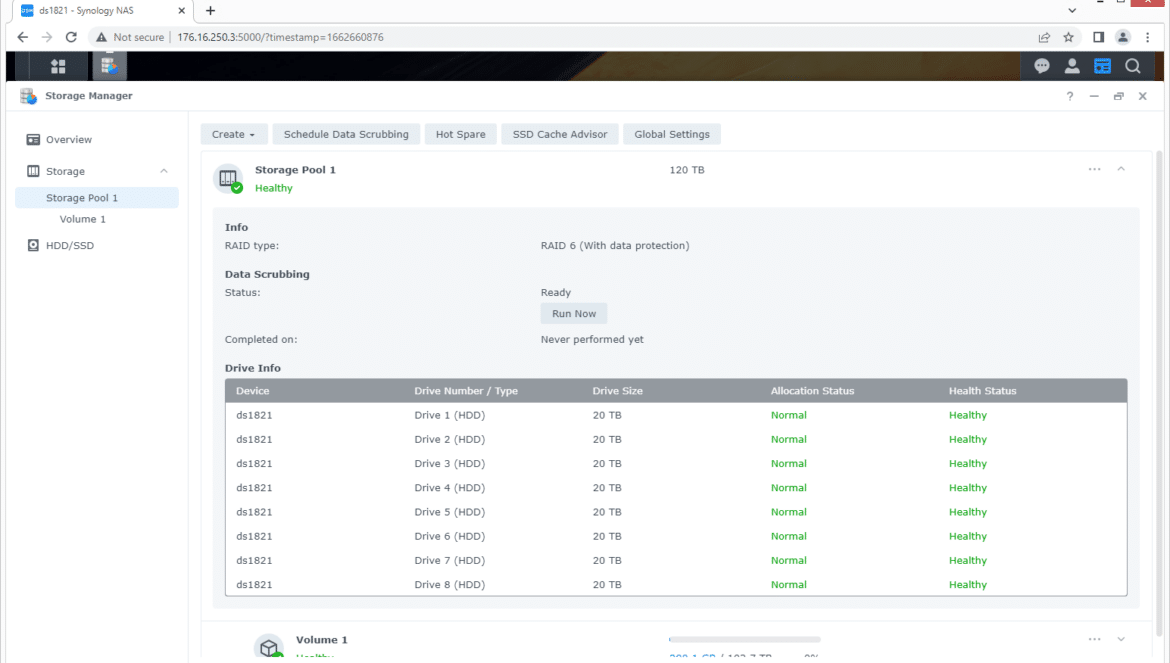Select Storage Pool 1 in the sidebar

click(97, 198)
